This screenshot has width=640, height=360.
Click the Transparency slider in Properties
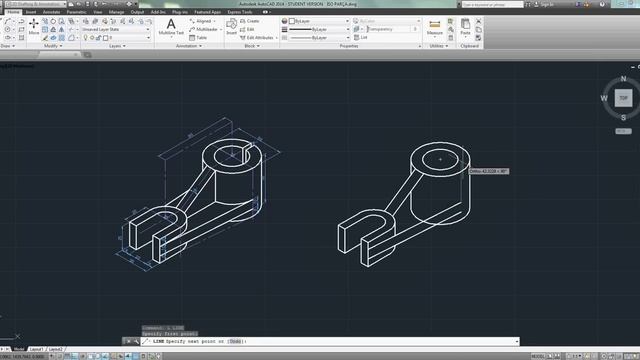point(389,29)
